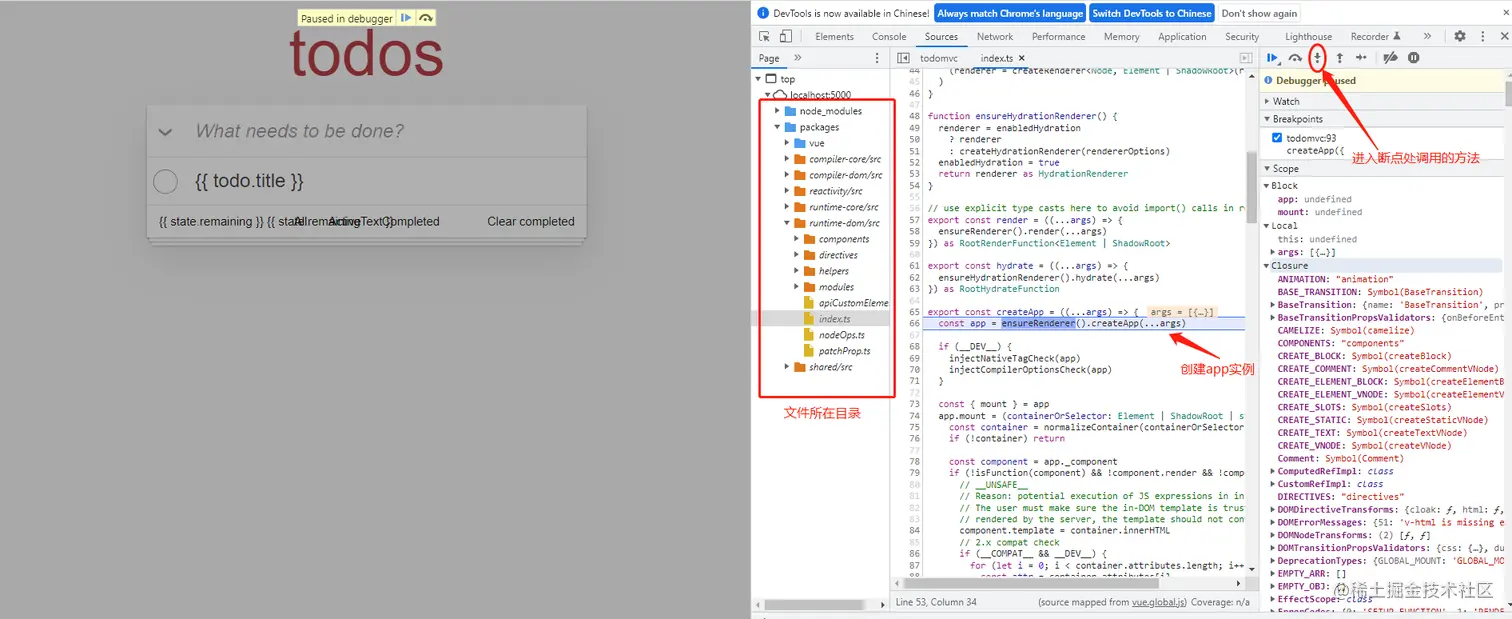Open the Application tab
The height and width of the screenshot is (619, 1512).
[x=1182, y=36]
